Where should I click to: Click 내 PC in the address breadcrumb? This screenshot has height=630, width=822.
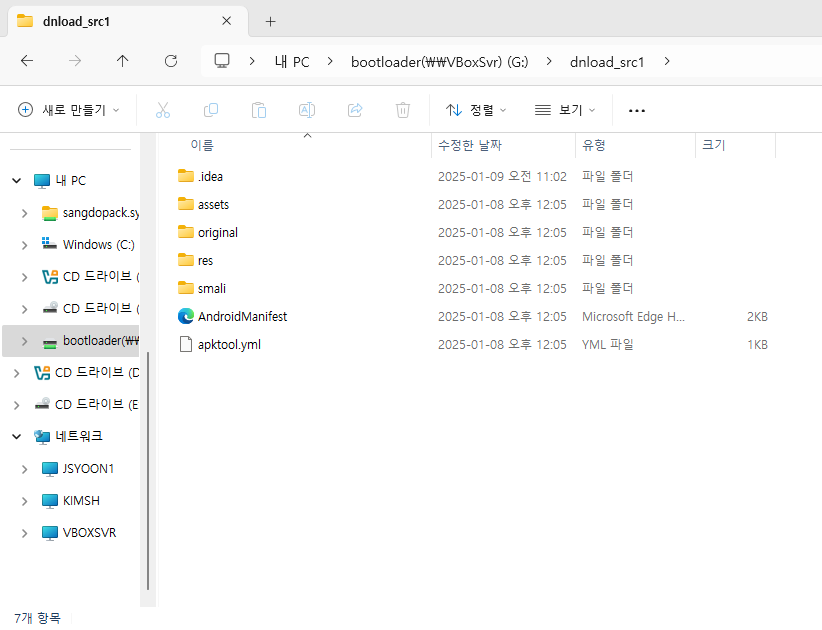(292, 61)
